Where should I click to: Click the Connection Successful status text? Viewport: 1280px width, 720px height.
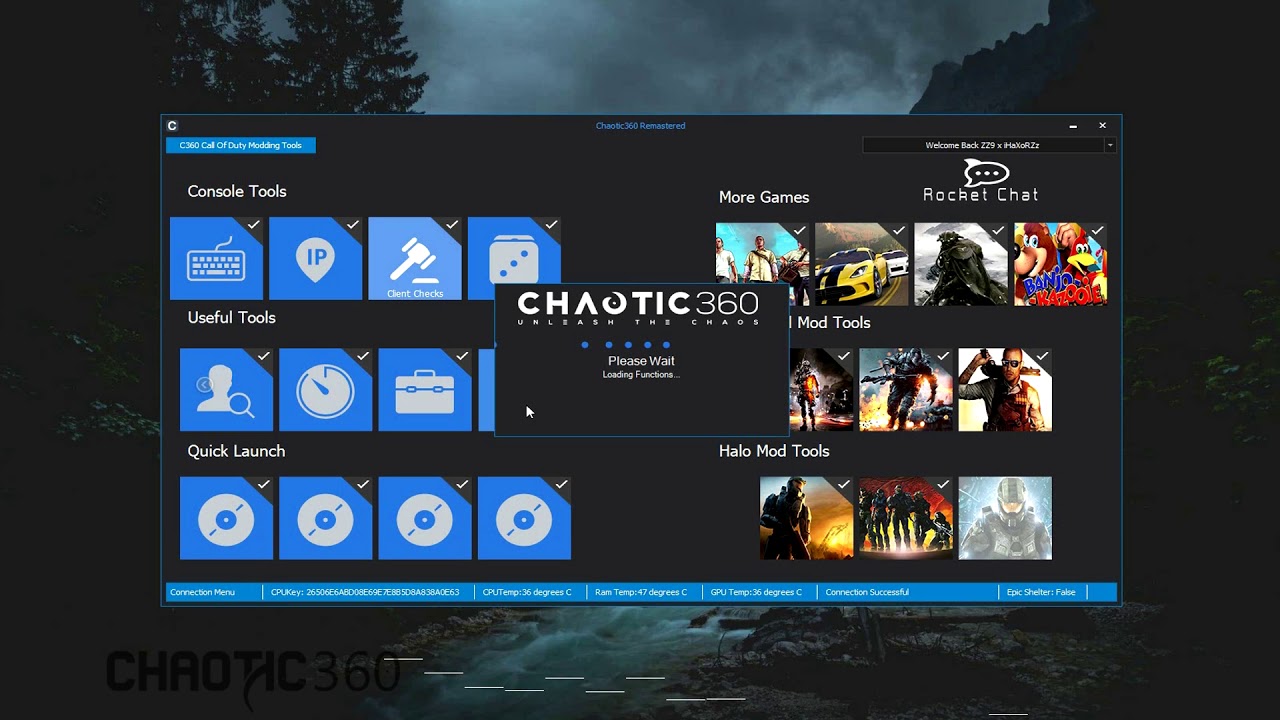867,592
